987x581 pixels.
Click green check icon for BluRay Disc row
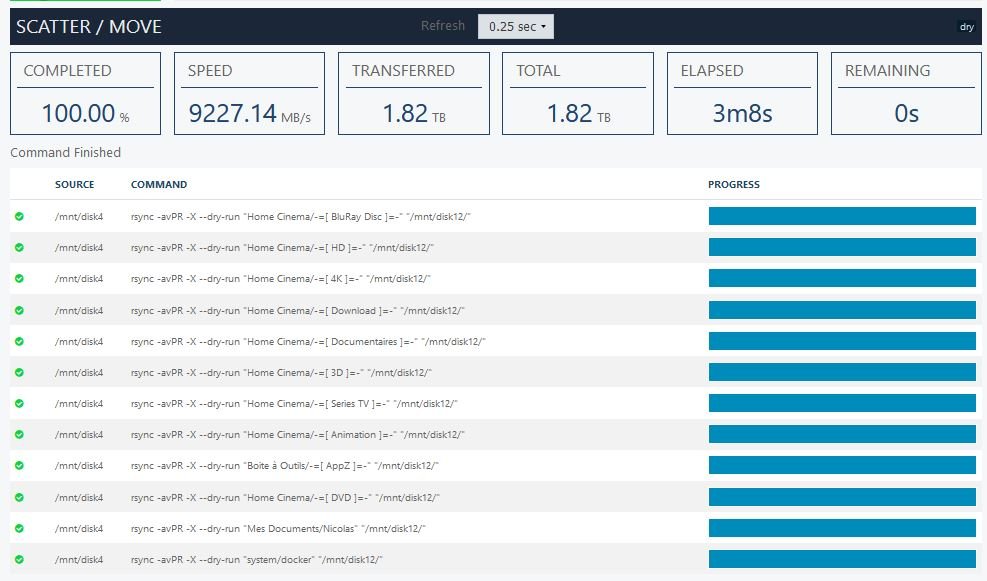20,217
